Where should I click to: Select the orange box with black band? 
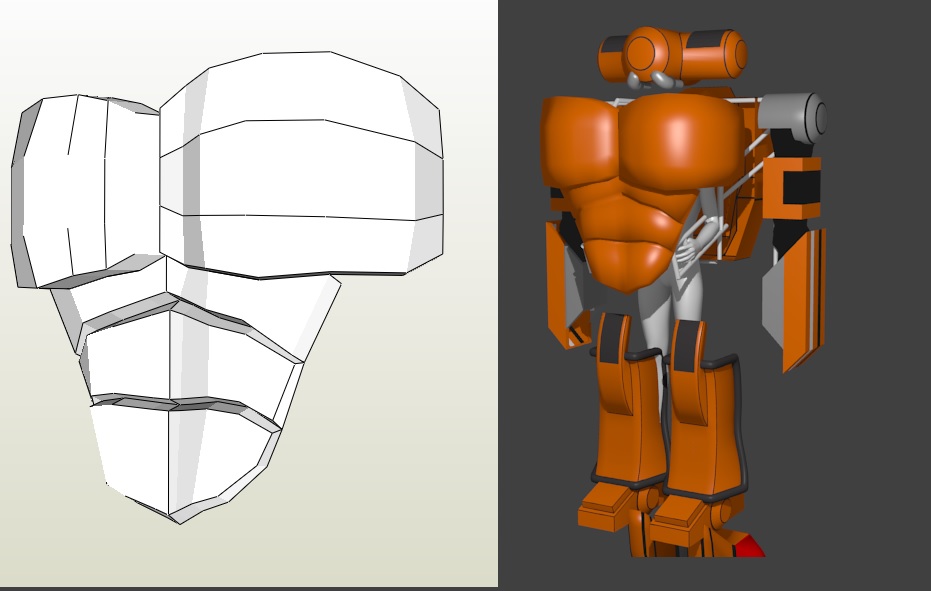[792, 188]
